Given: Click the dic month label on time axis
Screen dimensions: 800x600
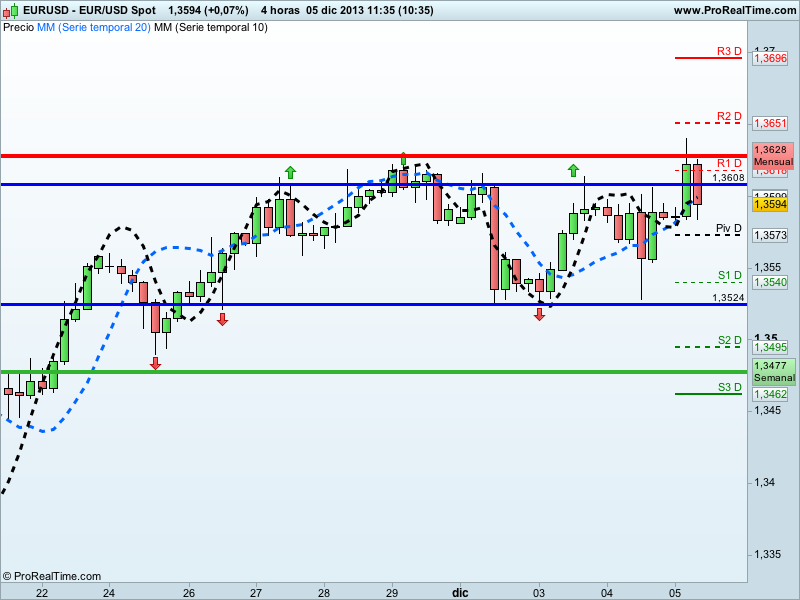Looking at the screenshot, I should 459,592.
